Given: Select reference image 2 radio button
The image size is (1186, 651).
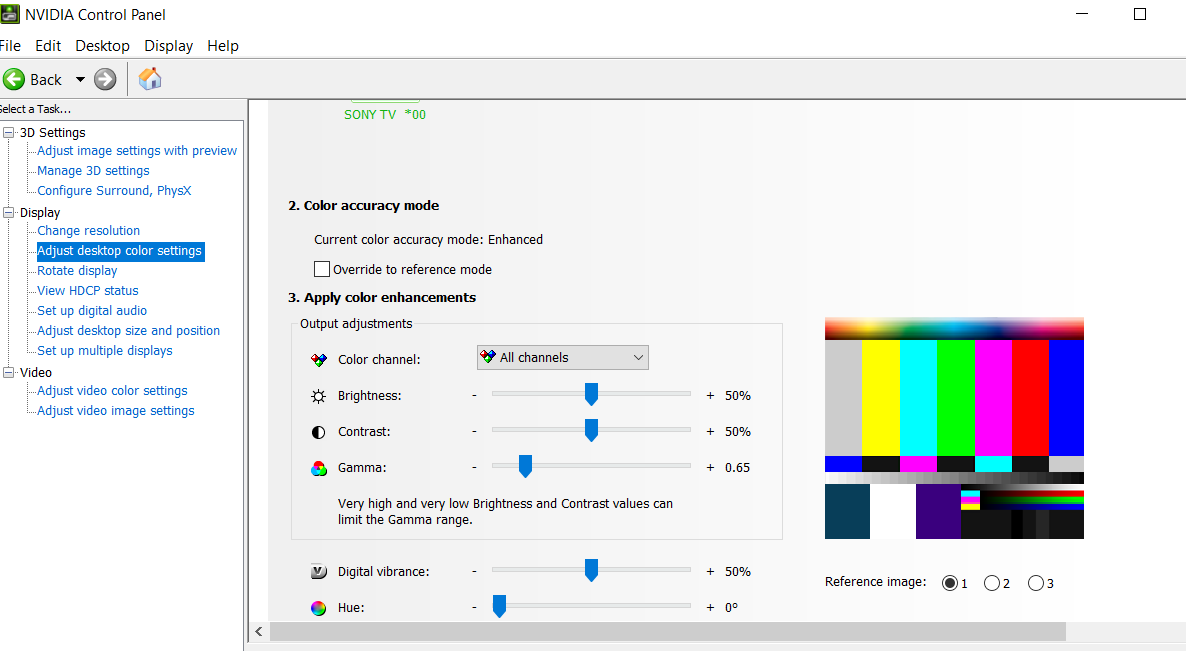Looking at the screenshot, I should 992,583.
